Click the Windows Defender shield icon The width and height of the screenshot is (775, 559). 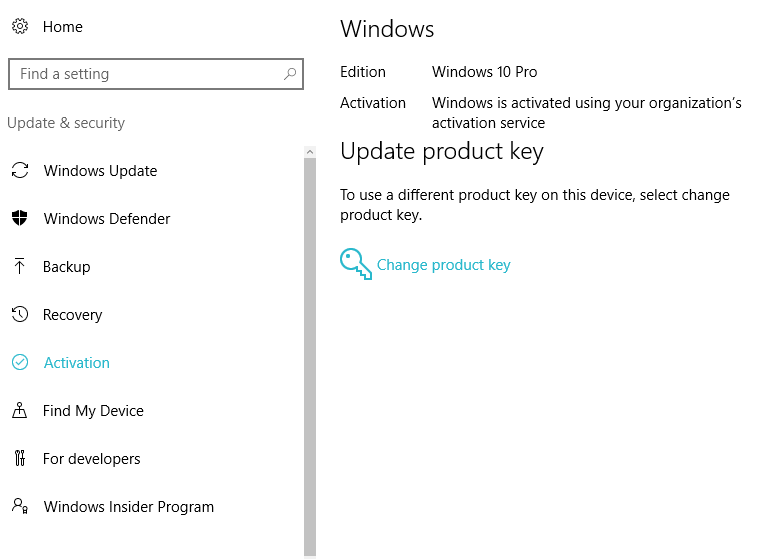pyautogui.click(x=20, y=219)
